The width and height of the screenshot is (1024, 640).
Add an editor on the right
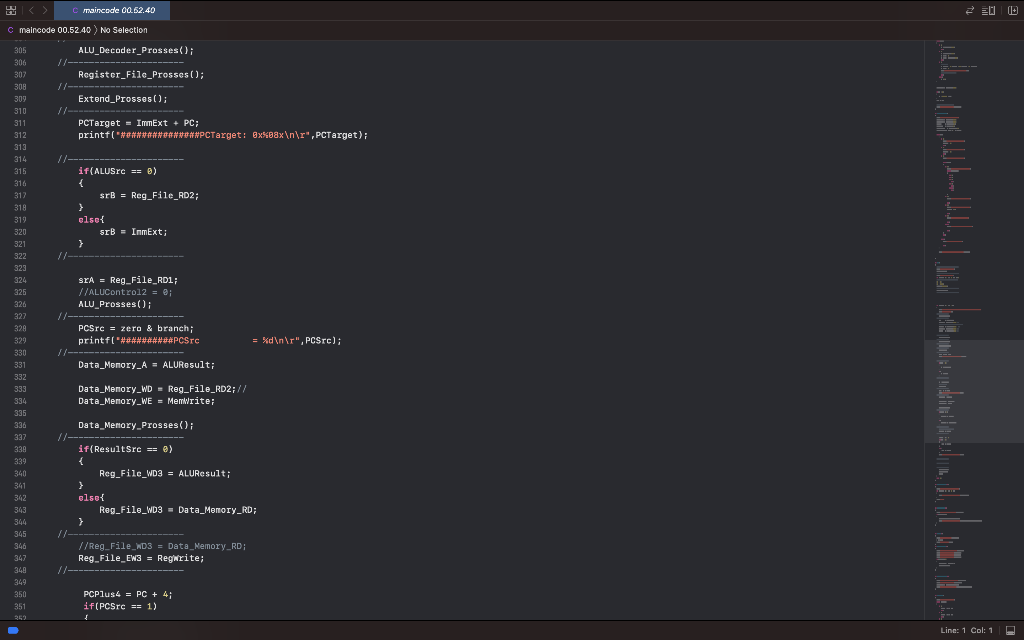coord(1013,10)
